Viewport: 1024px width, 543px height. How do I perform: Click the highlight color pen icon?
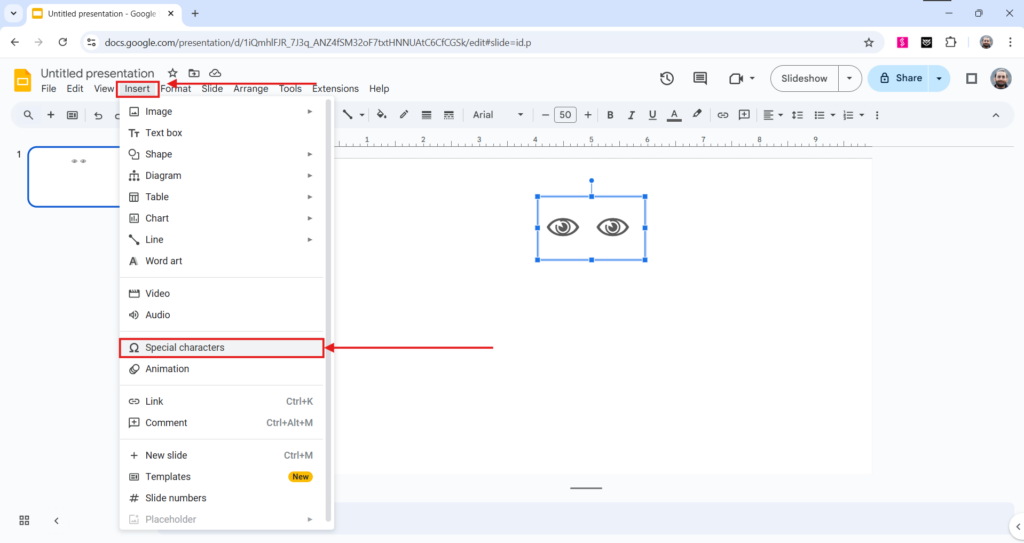(x=697, y=115)
